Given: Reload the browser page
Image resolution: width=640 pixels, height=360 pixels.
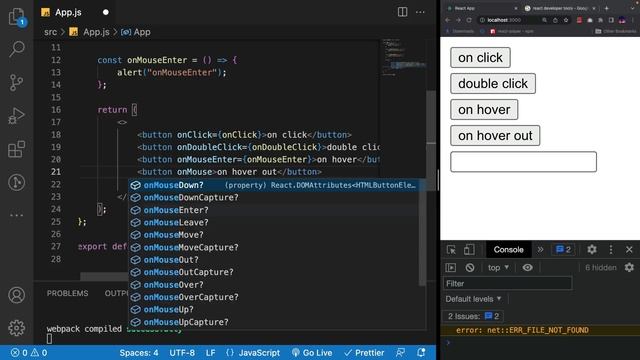Looking at the screenshot, I should tap(469, 20).
